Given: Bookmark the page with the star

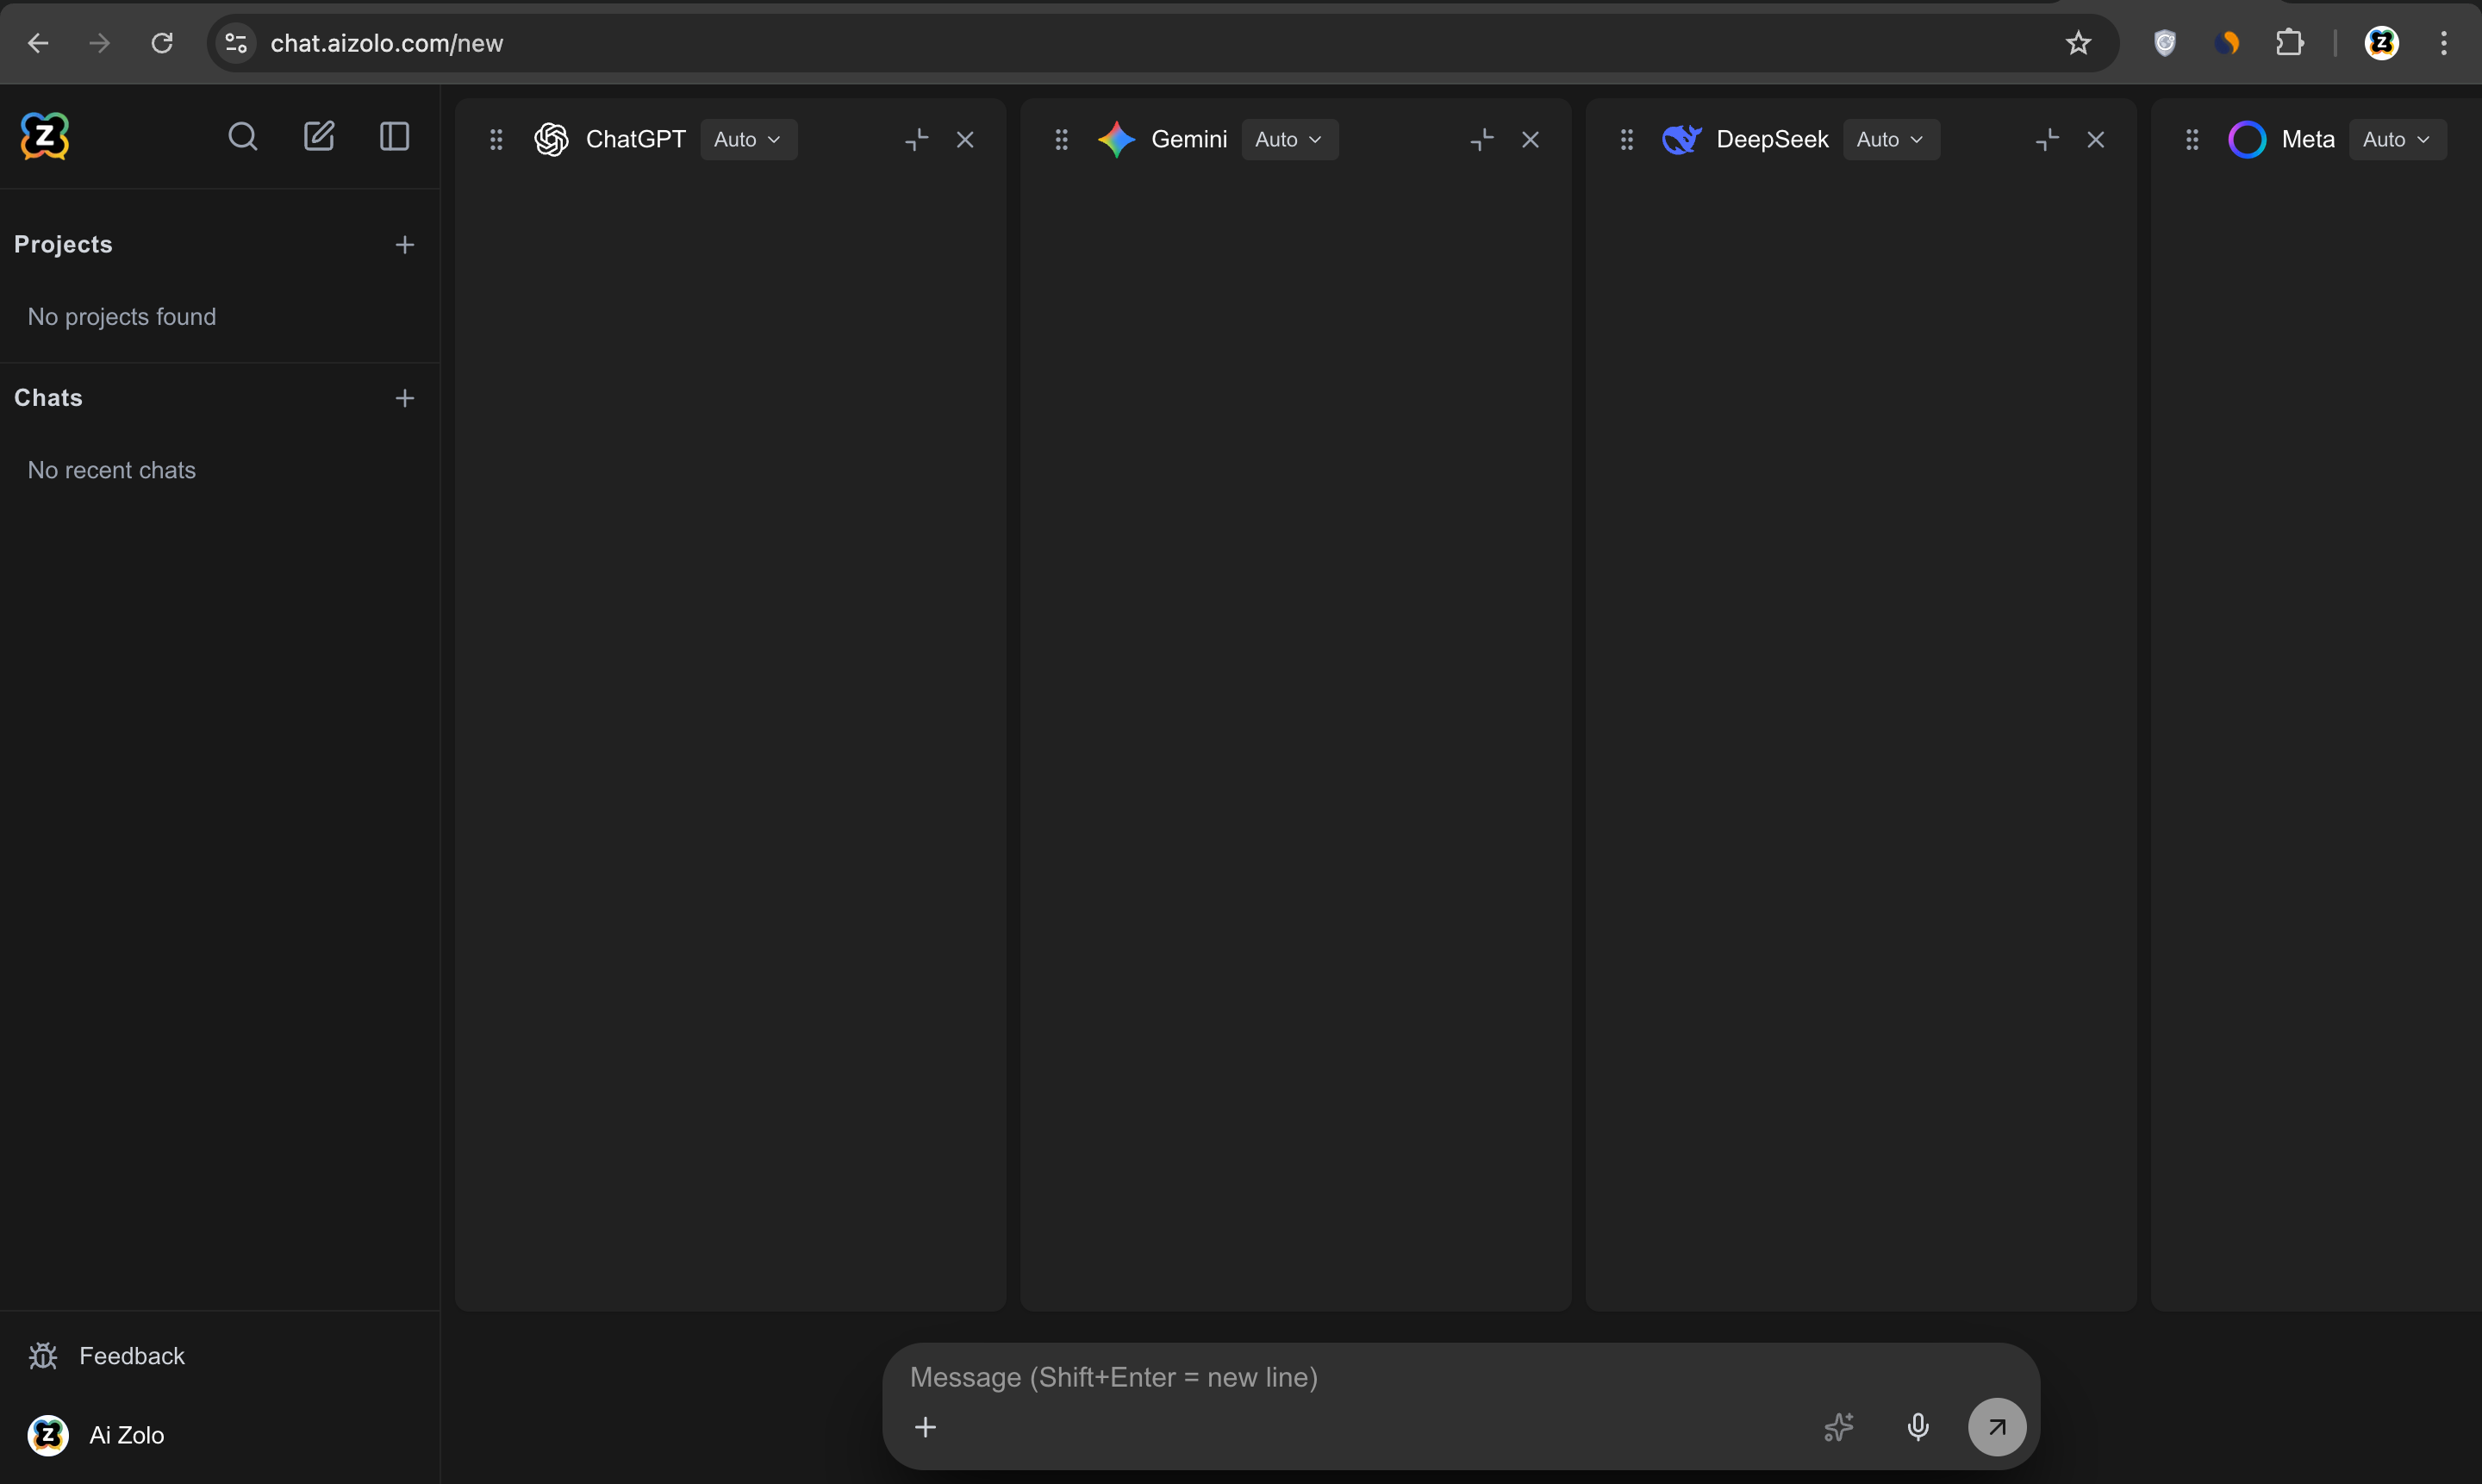Looking at the screenshot, I should pos(2078,42).
